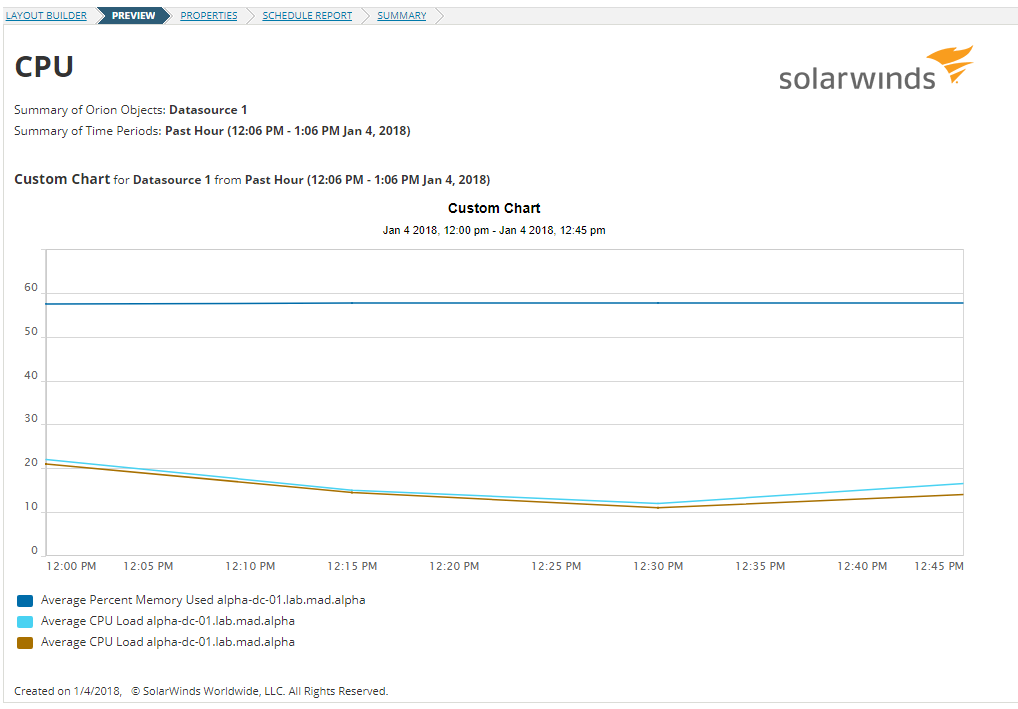Click the 12:35 PM axis label

[760, 566]
